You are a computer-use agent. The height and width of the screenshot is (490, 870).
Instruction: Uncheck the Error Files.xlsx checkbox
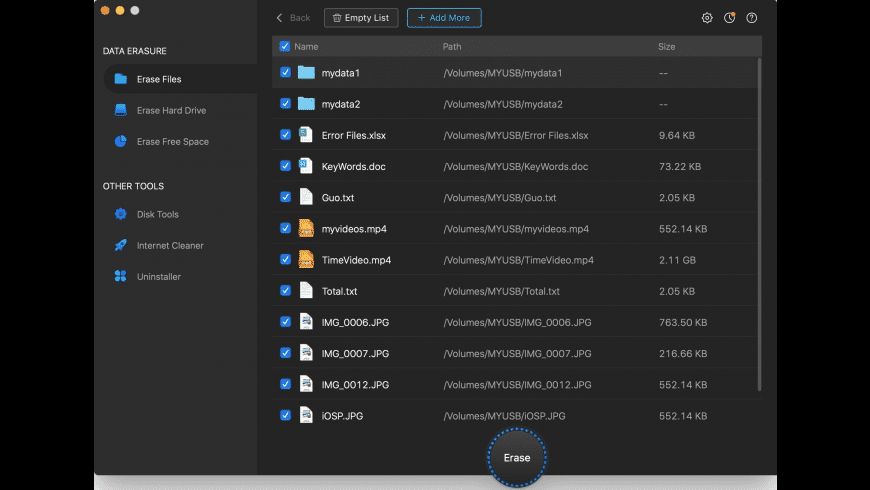pos(285,134)
